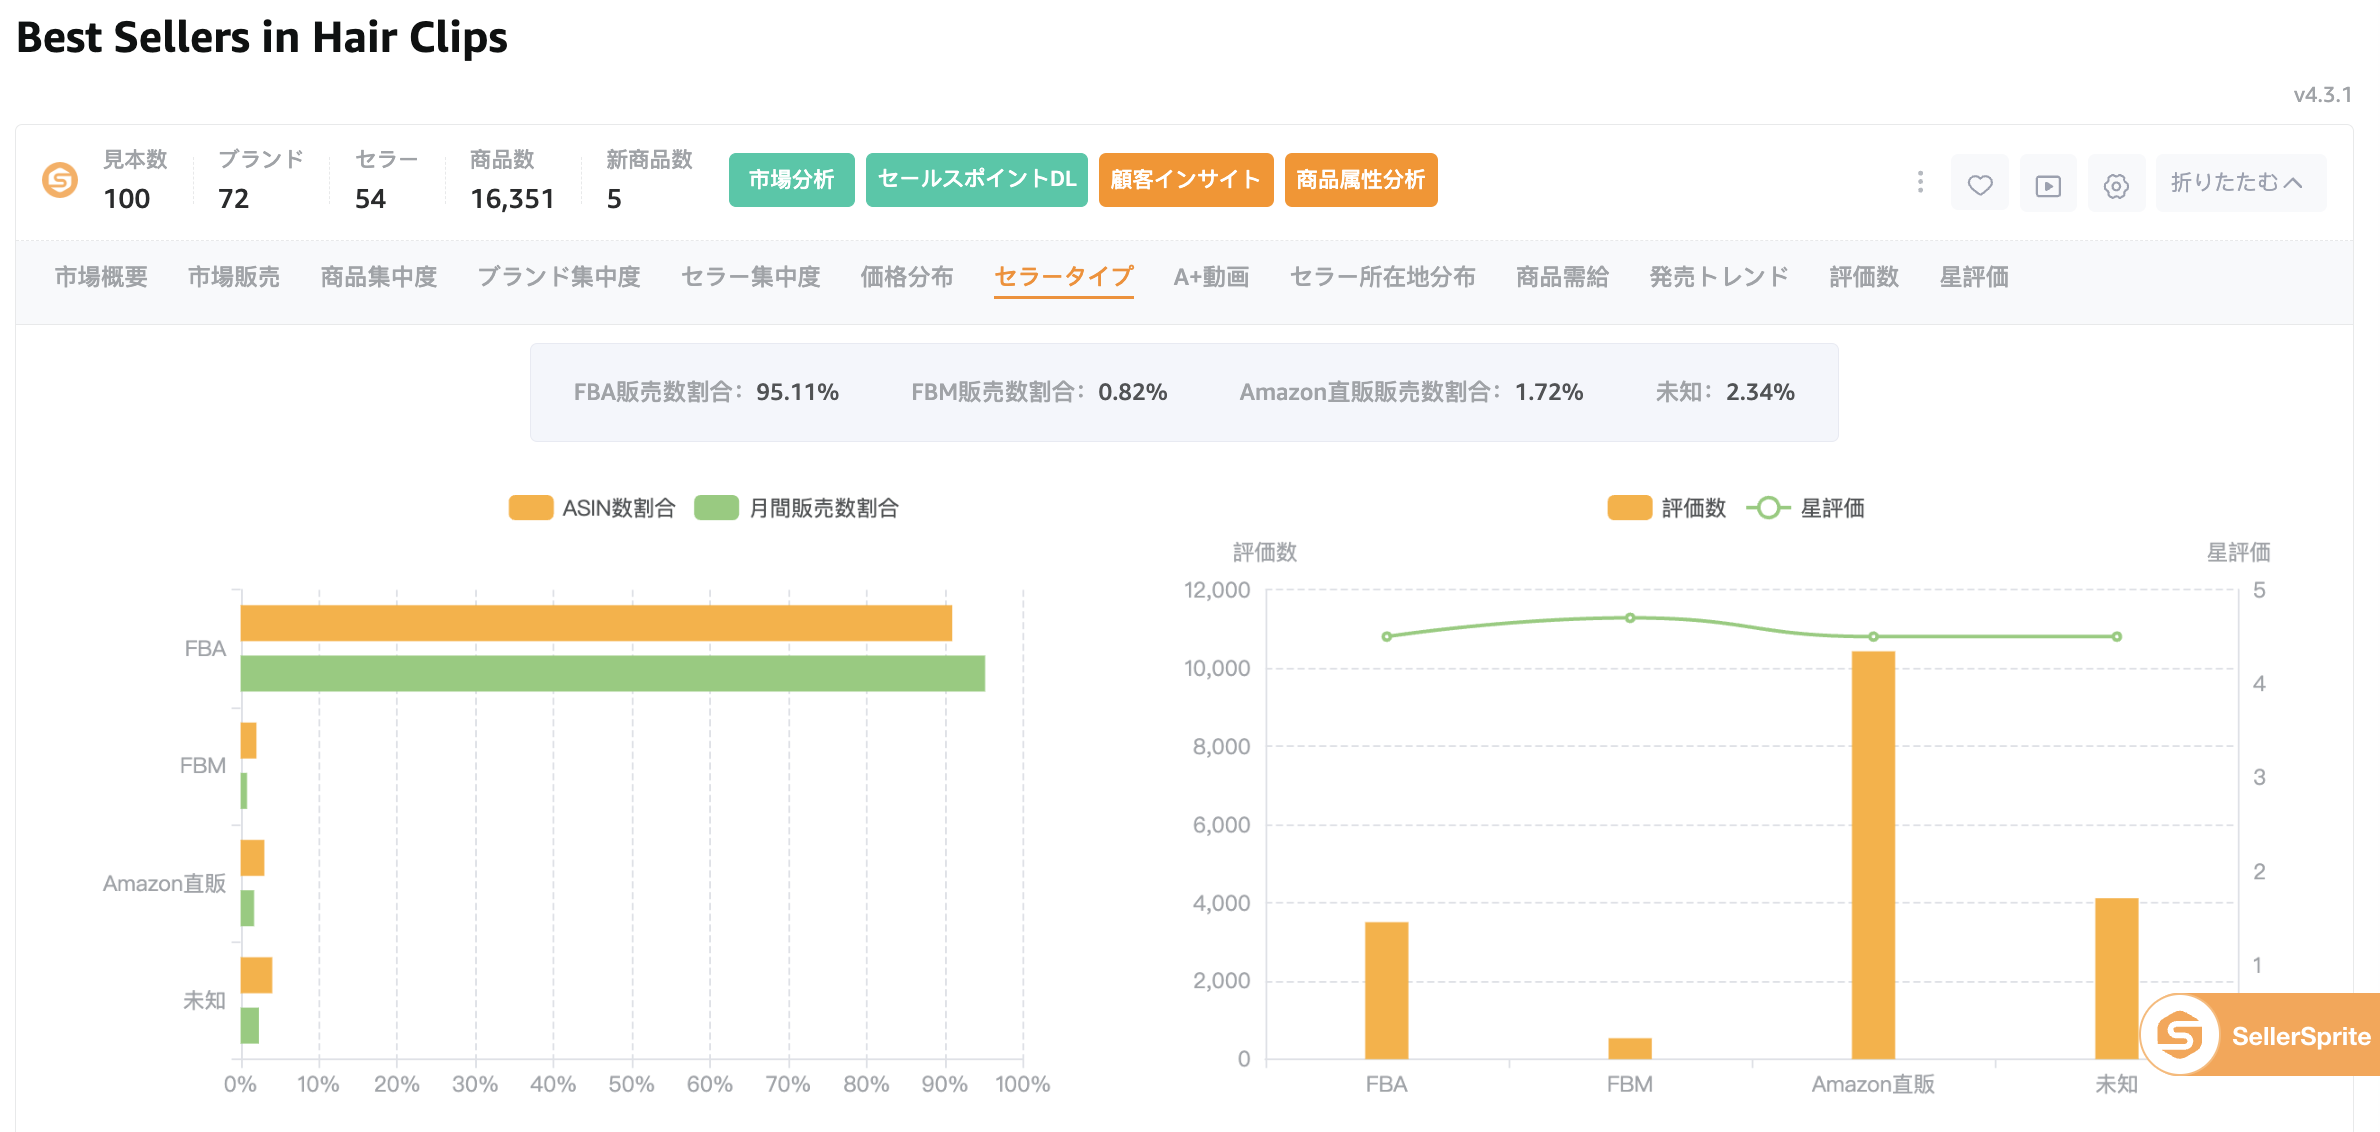Switch to the A+動画 tab
2380x1132 pixels.
1211,277
